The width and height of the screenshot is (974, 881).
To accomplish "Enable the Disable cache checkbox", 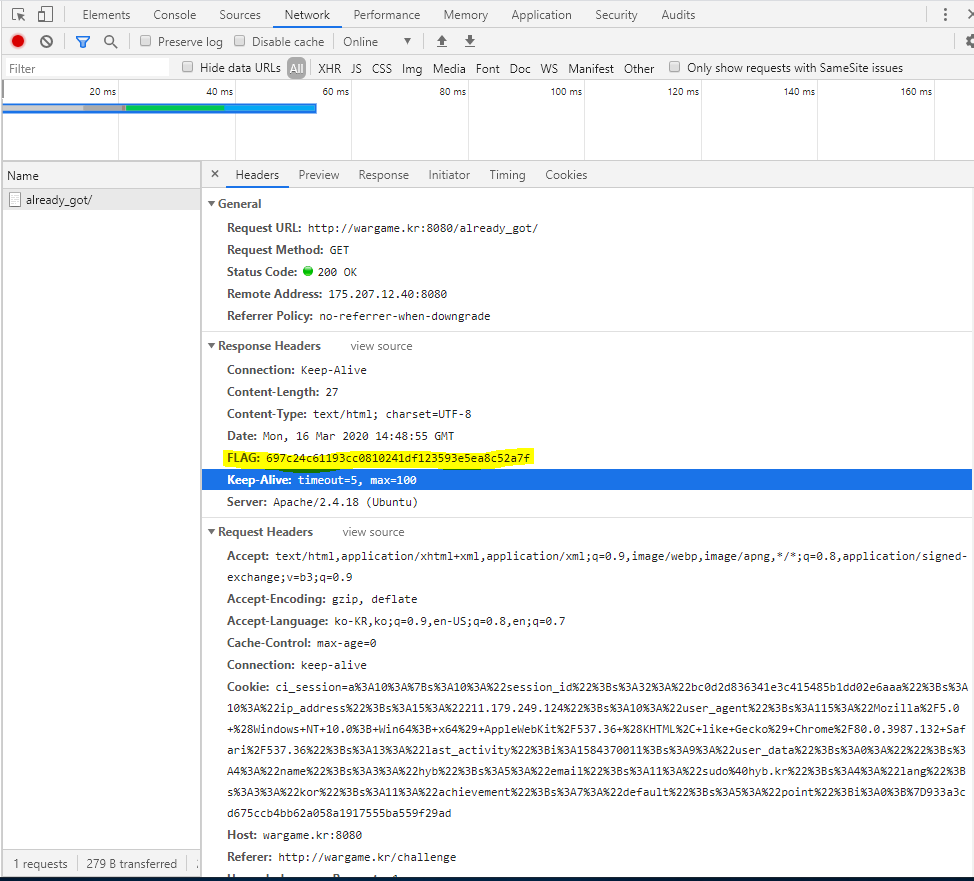I will point(239,41).
